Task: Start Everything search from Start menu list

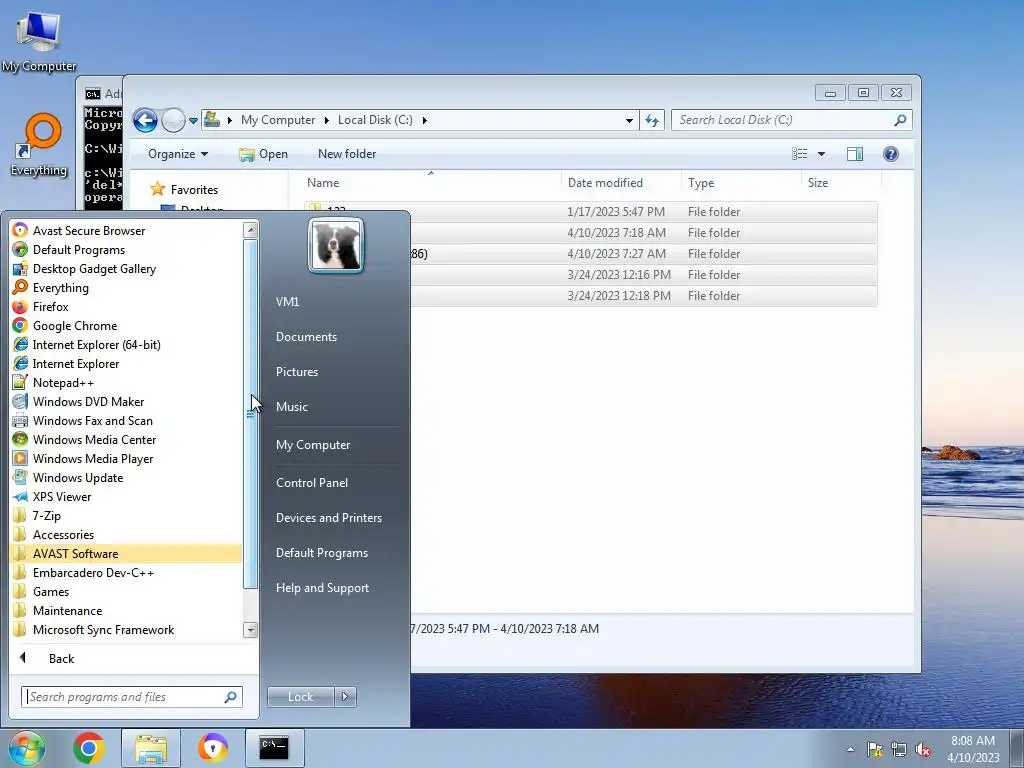Action: [x=50, y=287]
